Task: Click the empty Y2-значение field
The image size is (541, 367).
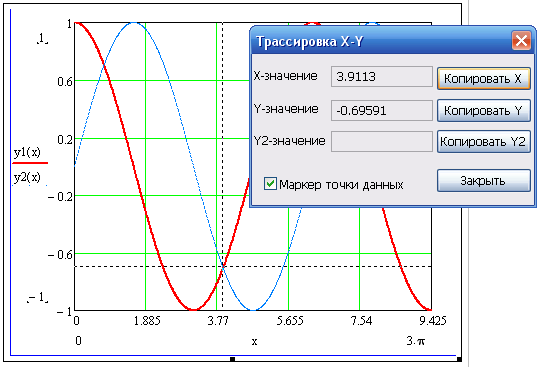Action: pyautogui.click(x=382, y=141)
